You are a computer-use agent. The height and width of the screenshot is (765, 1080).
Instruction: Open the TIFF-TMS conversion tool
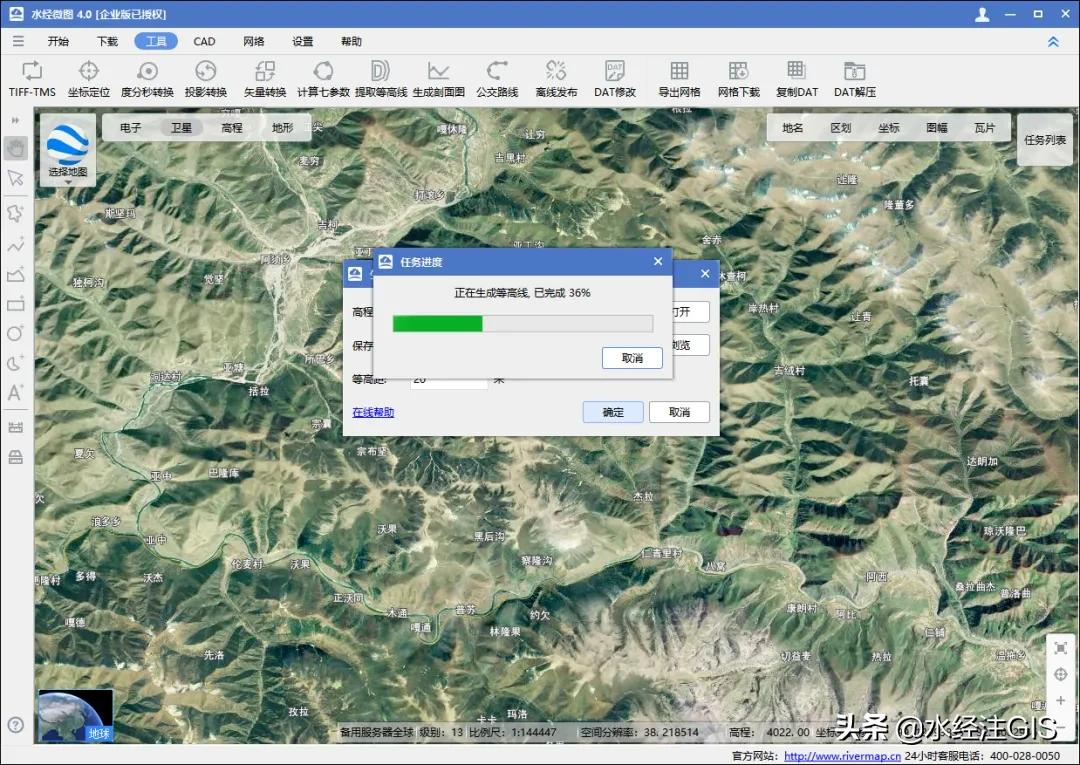(x=32, y=78)
